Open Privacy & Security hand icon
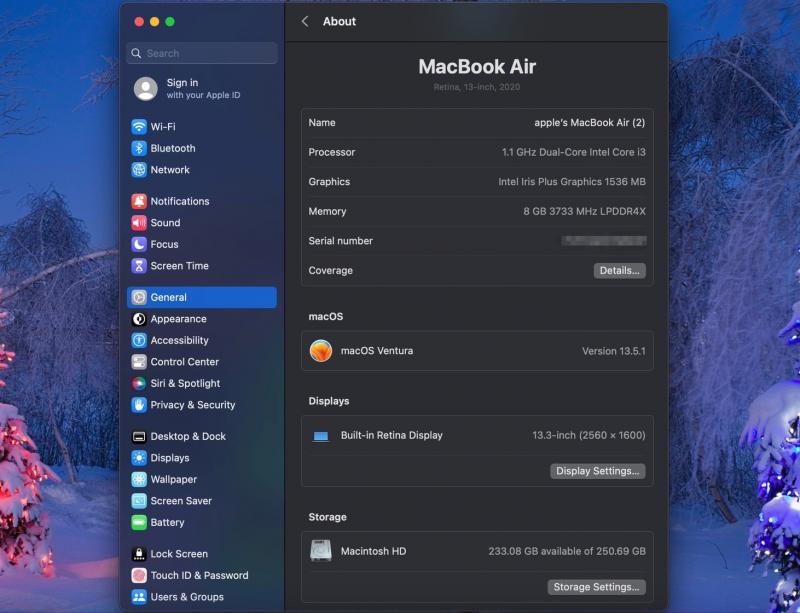 coord(139,404)
